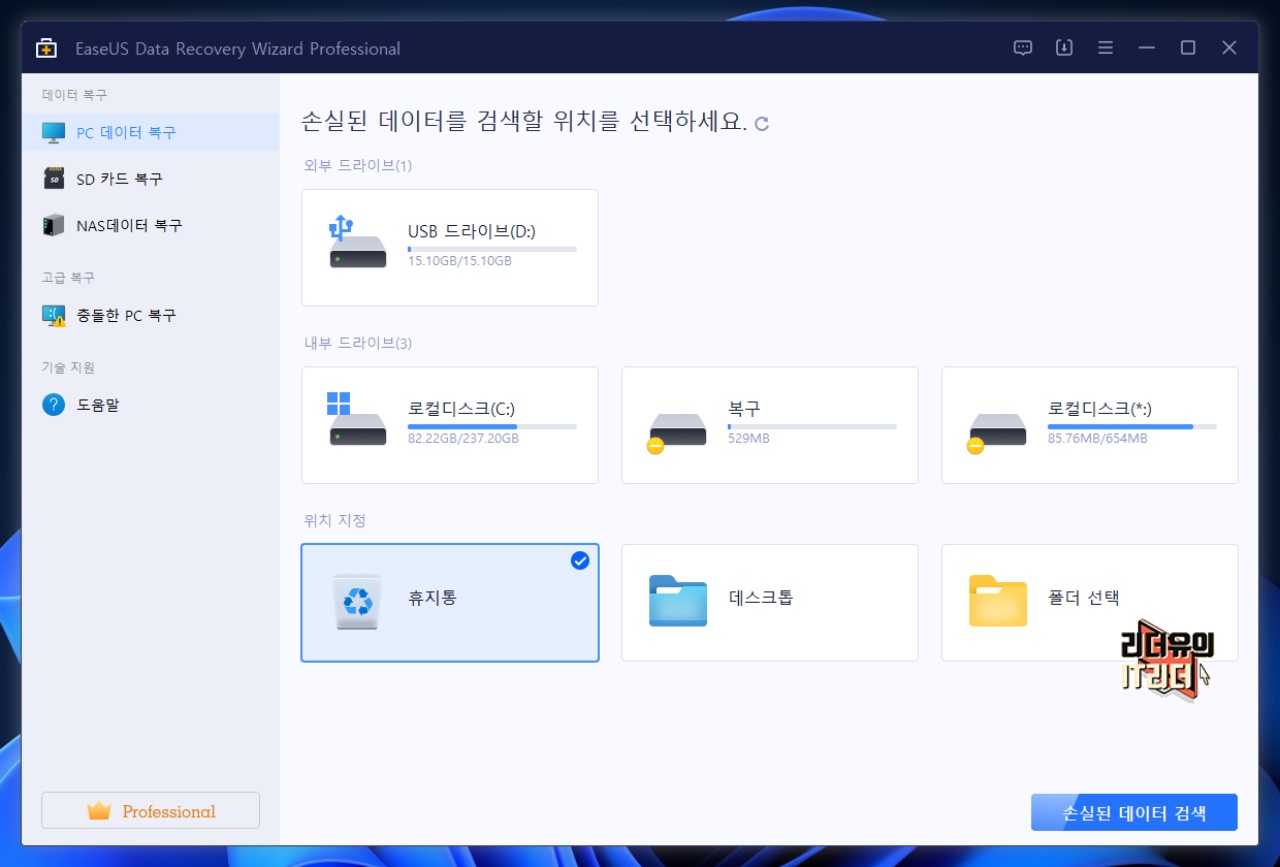Viewport: 1280px width, 867px height.
Task: Click the C: drive usage bar
Action: (492, 427)
